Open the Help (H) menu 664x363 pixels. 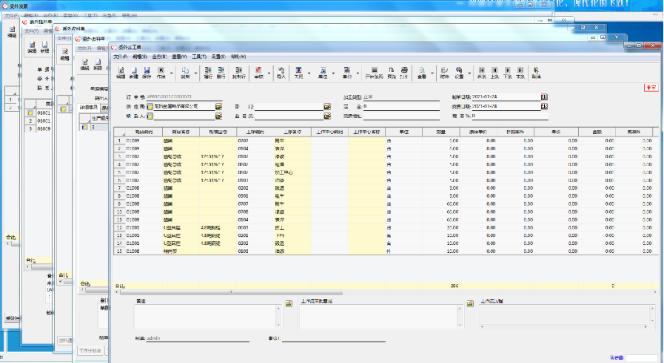pyautogui.click(x=238, y=56)
